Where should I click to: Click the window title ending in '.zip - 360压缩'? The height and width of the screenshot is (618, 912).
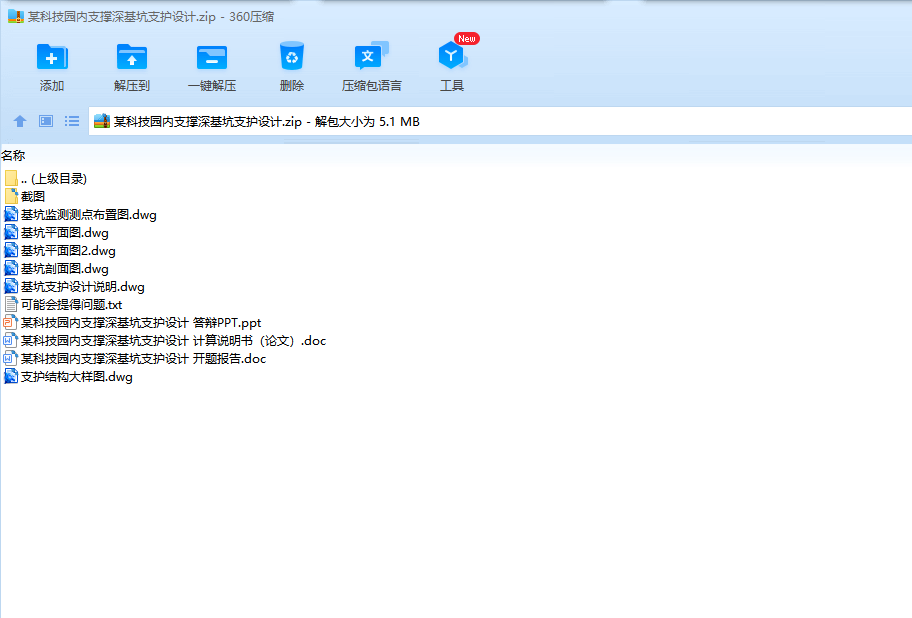[x=151, y=16]
